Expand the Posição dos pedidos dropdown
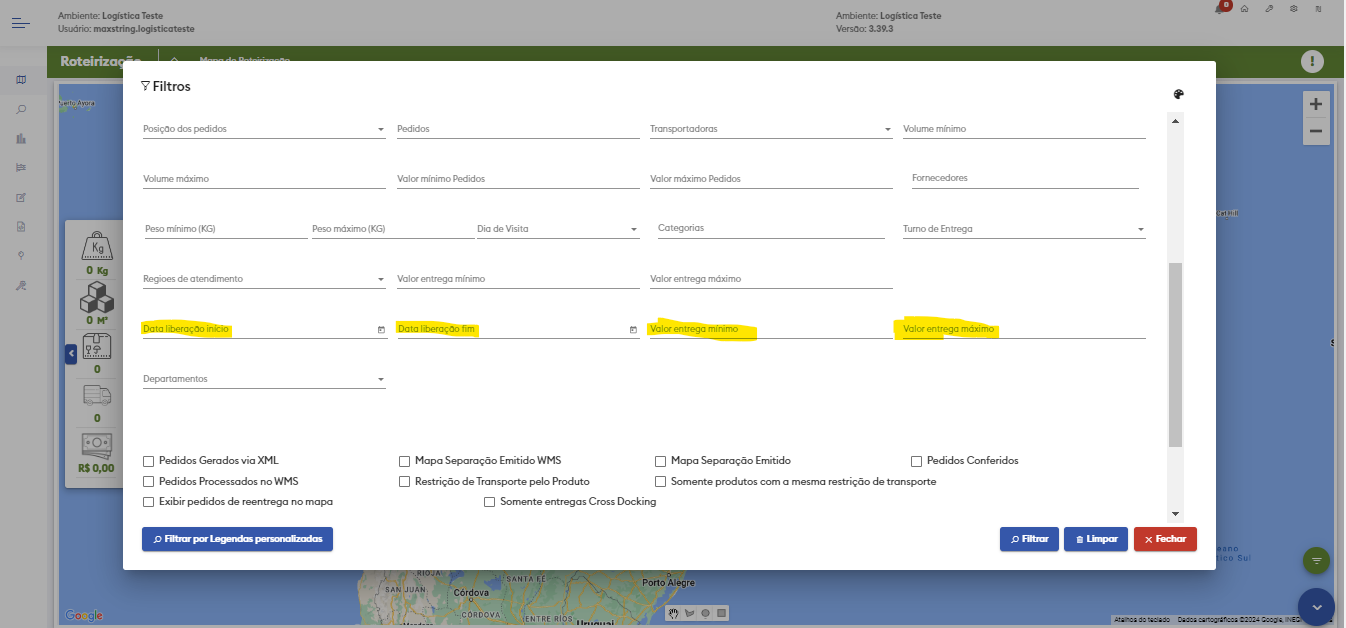 [x=381, y=130]
